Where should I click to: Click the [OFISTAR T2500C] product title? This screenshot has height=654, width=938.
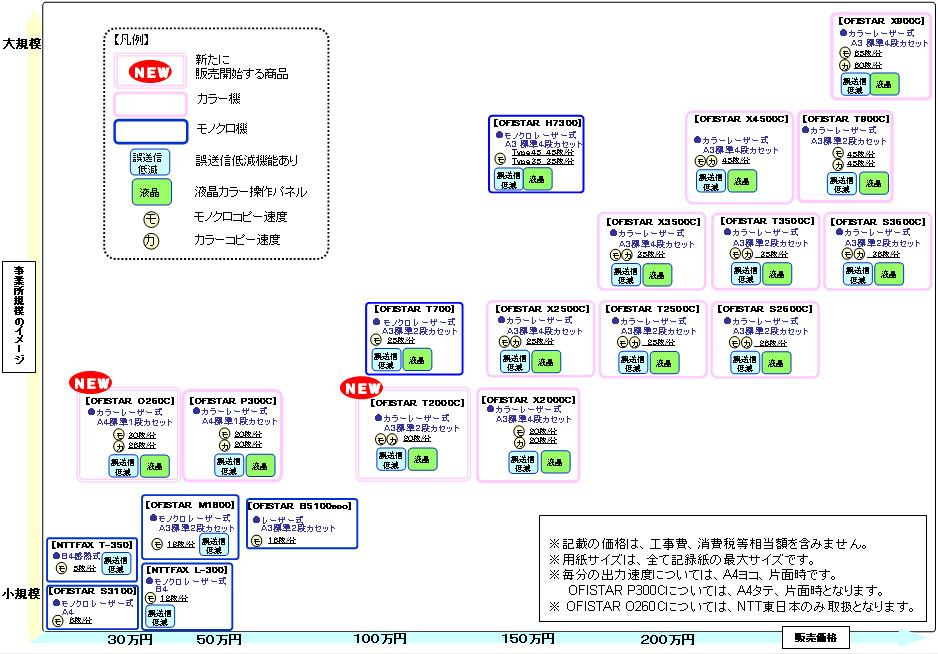tap(652, 309)
